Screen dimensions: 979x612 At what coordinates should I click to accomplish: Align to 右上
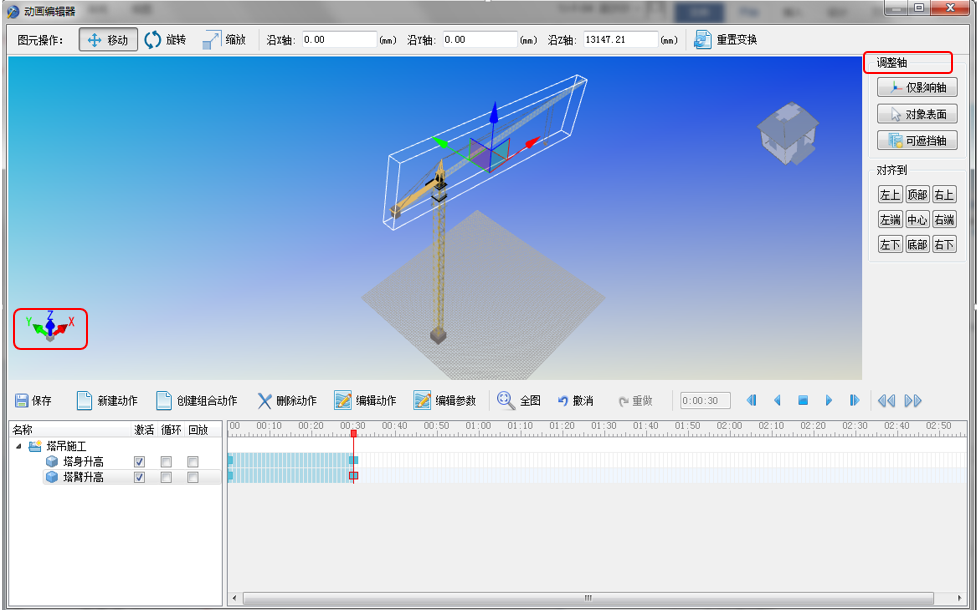point(944,195)
